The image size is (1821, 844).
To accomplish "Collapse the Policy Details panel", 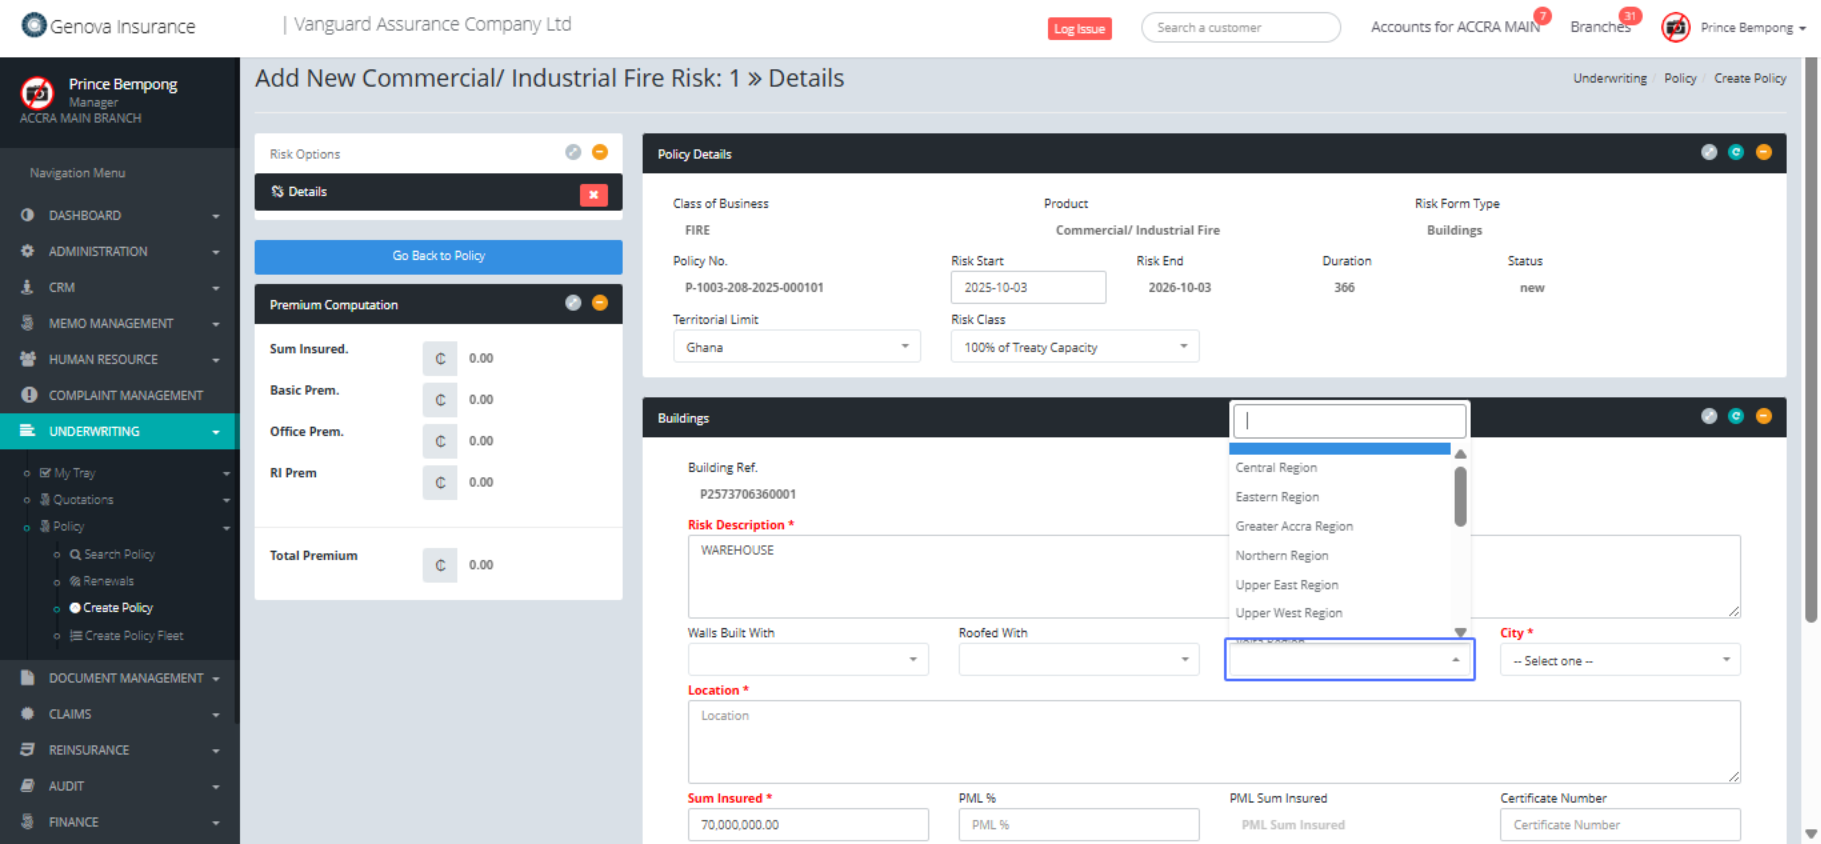I will click(x=1763, y=152).
